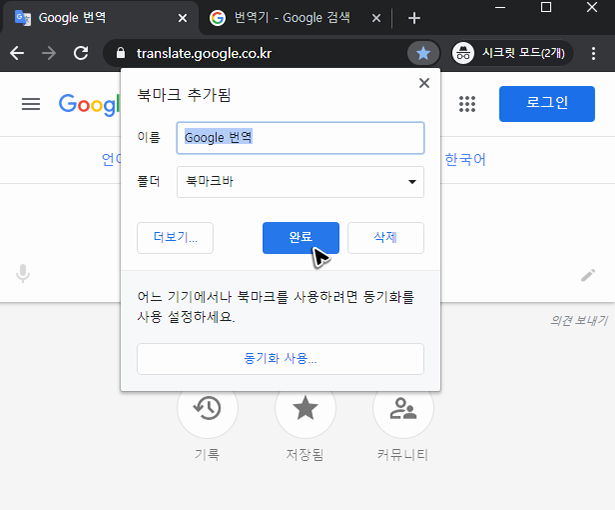615x510 pixels.
Task: Open the 저장됨 saved star icon
Action: coord(305,408)
